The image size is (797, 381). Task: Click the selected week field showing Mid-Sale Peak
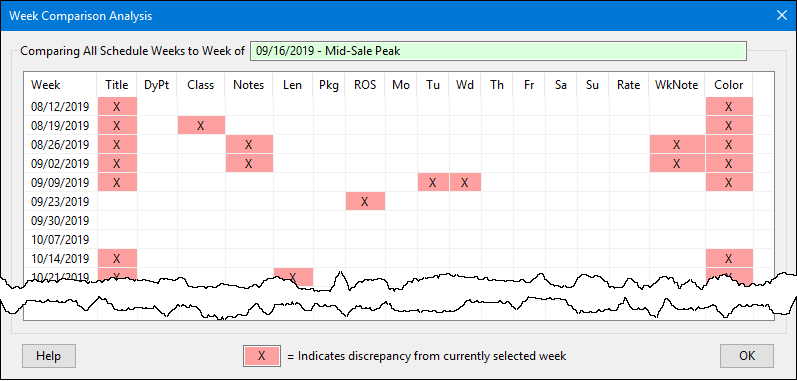click(498, 51)
